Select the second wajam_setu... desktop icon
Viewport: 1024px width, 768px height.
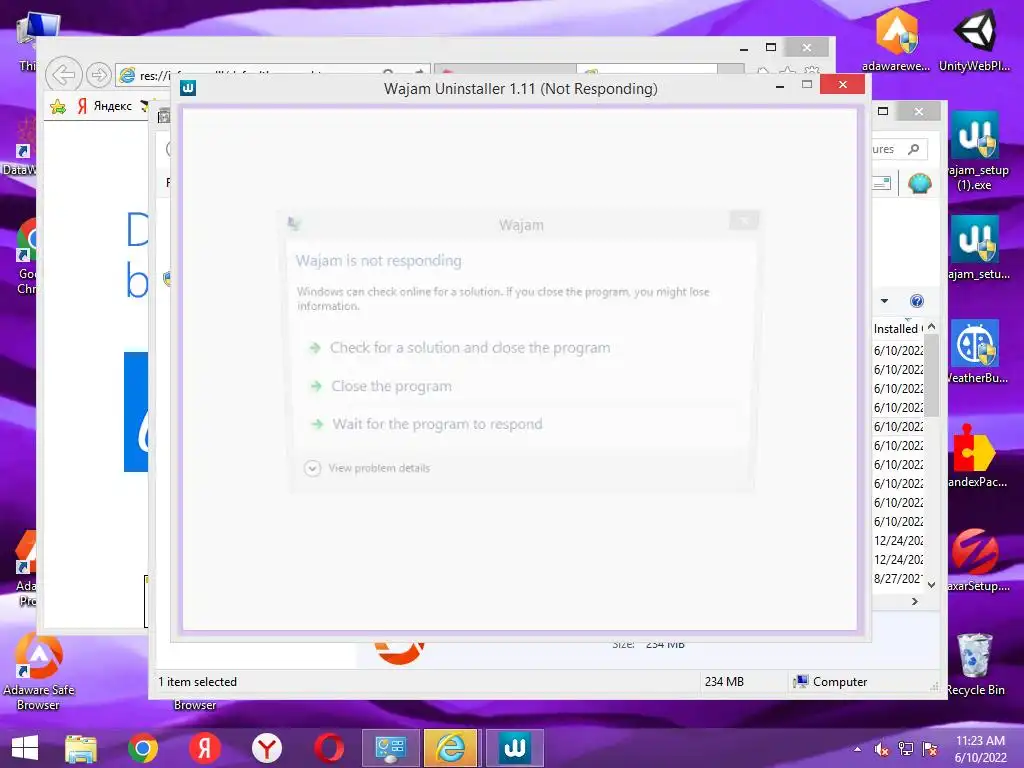point(978,249)
